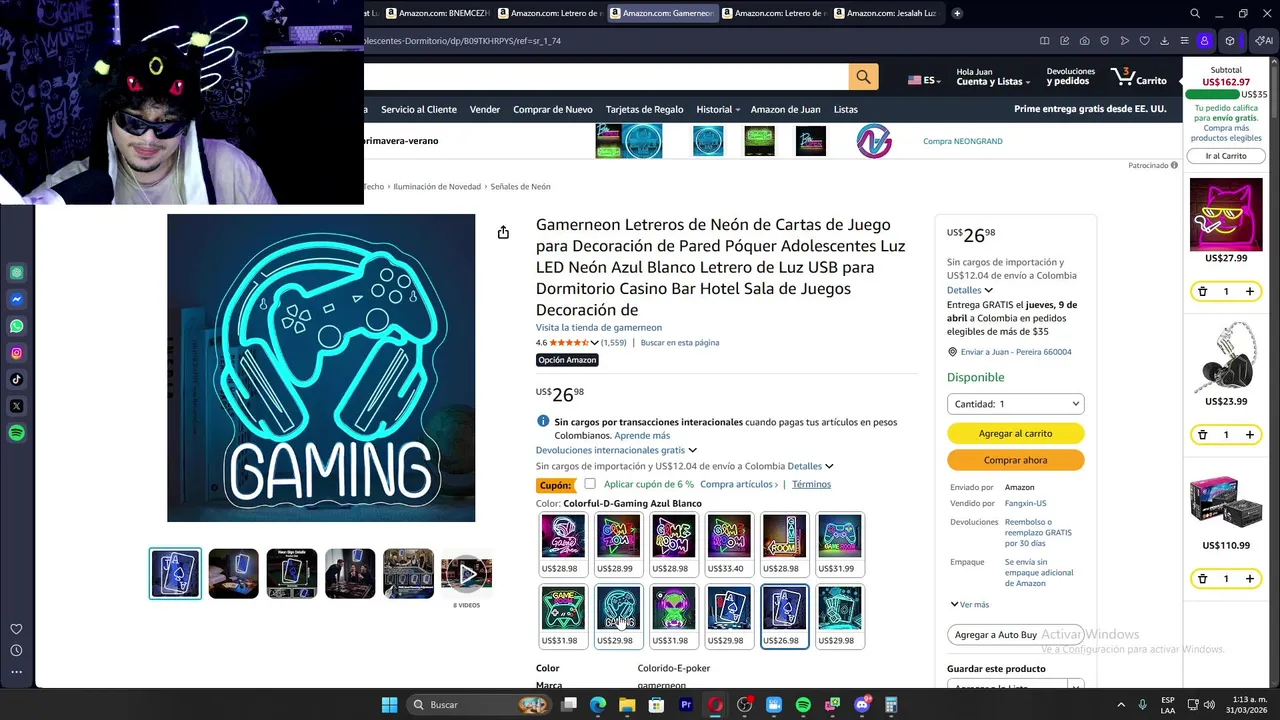This screenshot has width=1280, height=720.
Task: Open Cuenta y Listas menu
Action: tap(992, 77)
